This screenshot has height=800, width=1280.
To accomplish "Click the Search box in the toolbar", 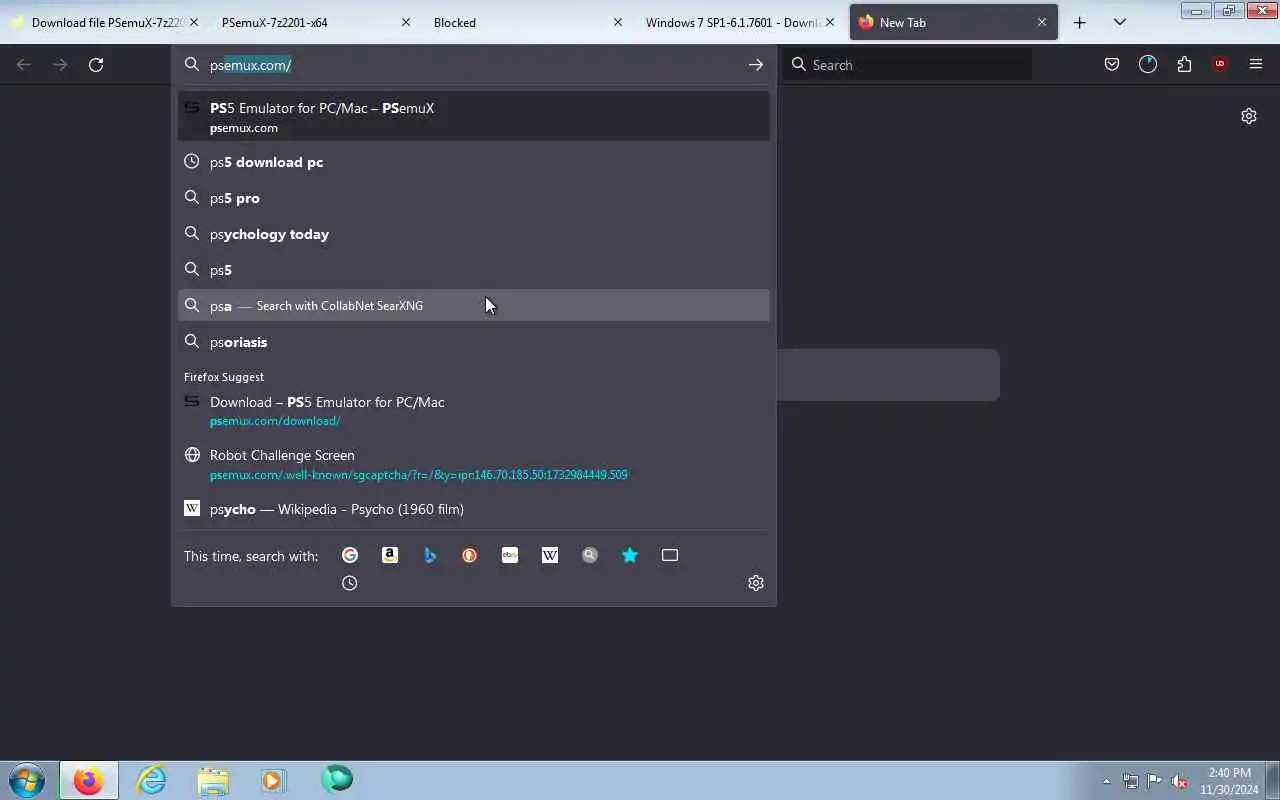I will [908, 65].
